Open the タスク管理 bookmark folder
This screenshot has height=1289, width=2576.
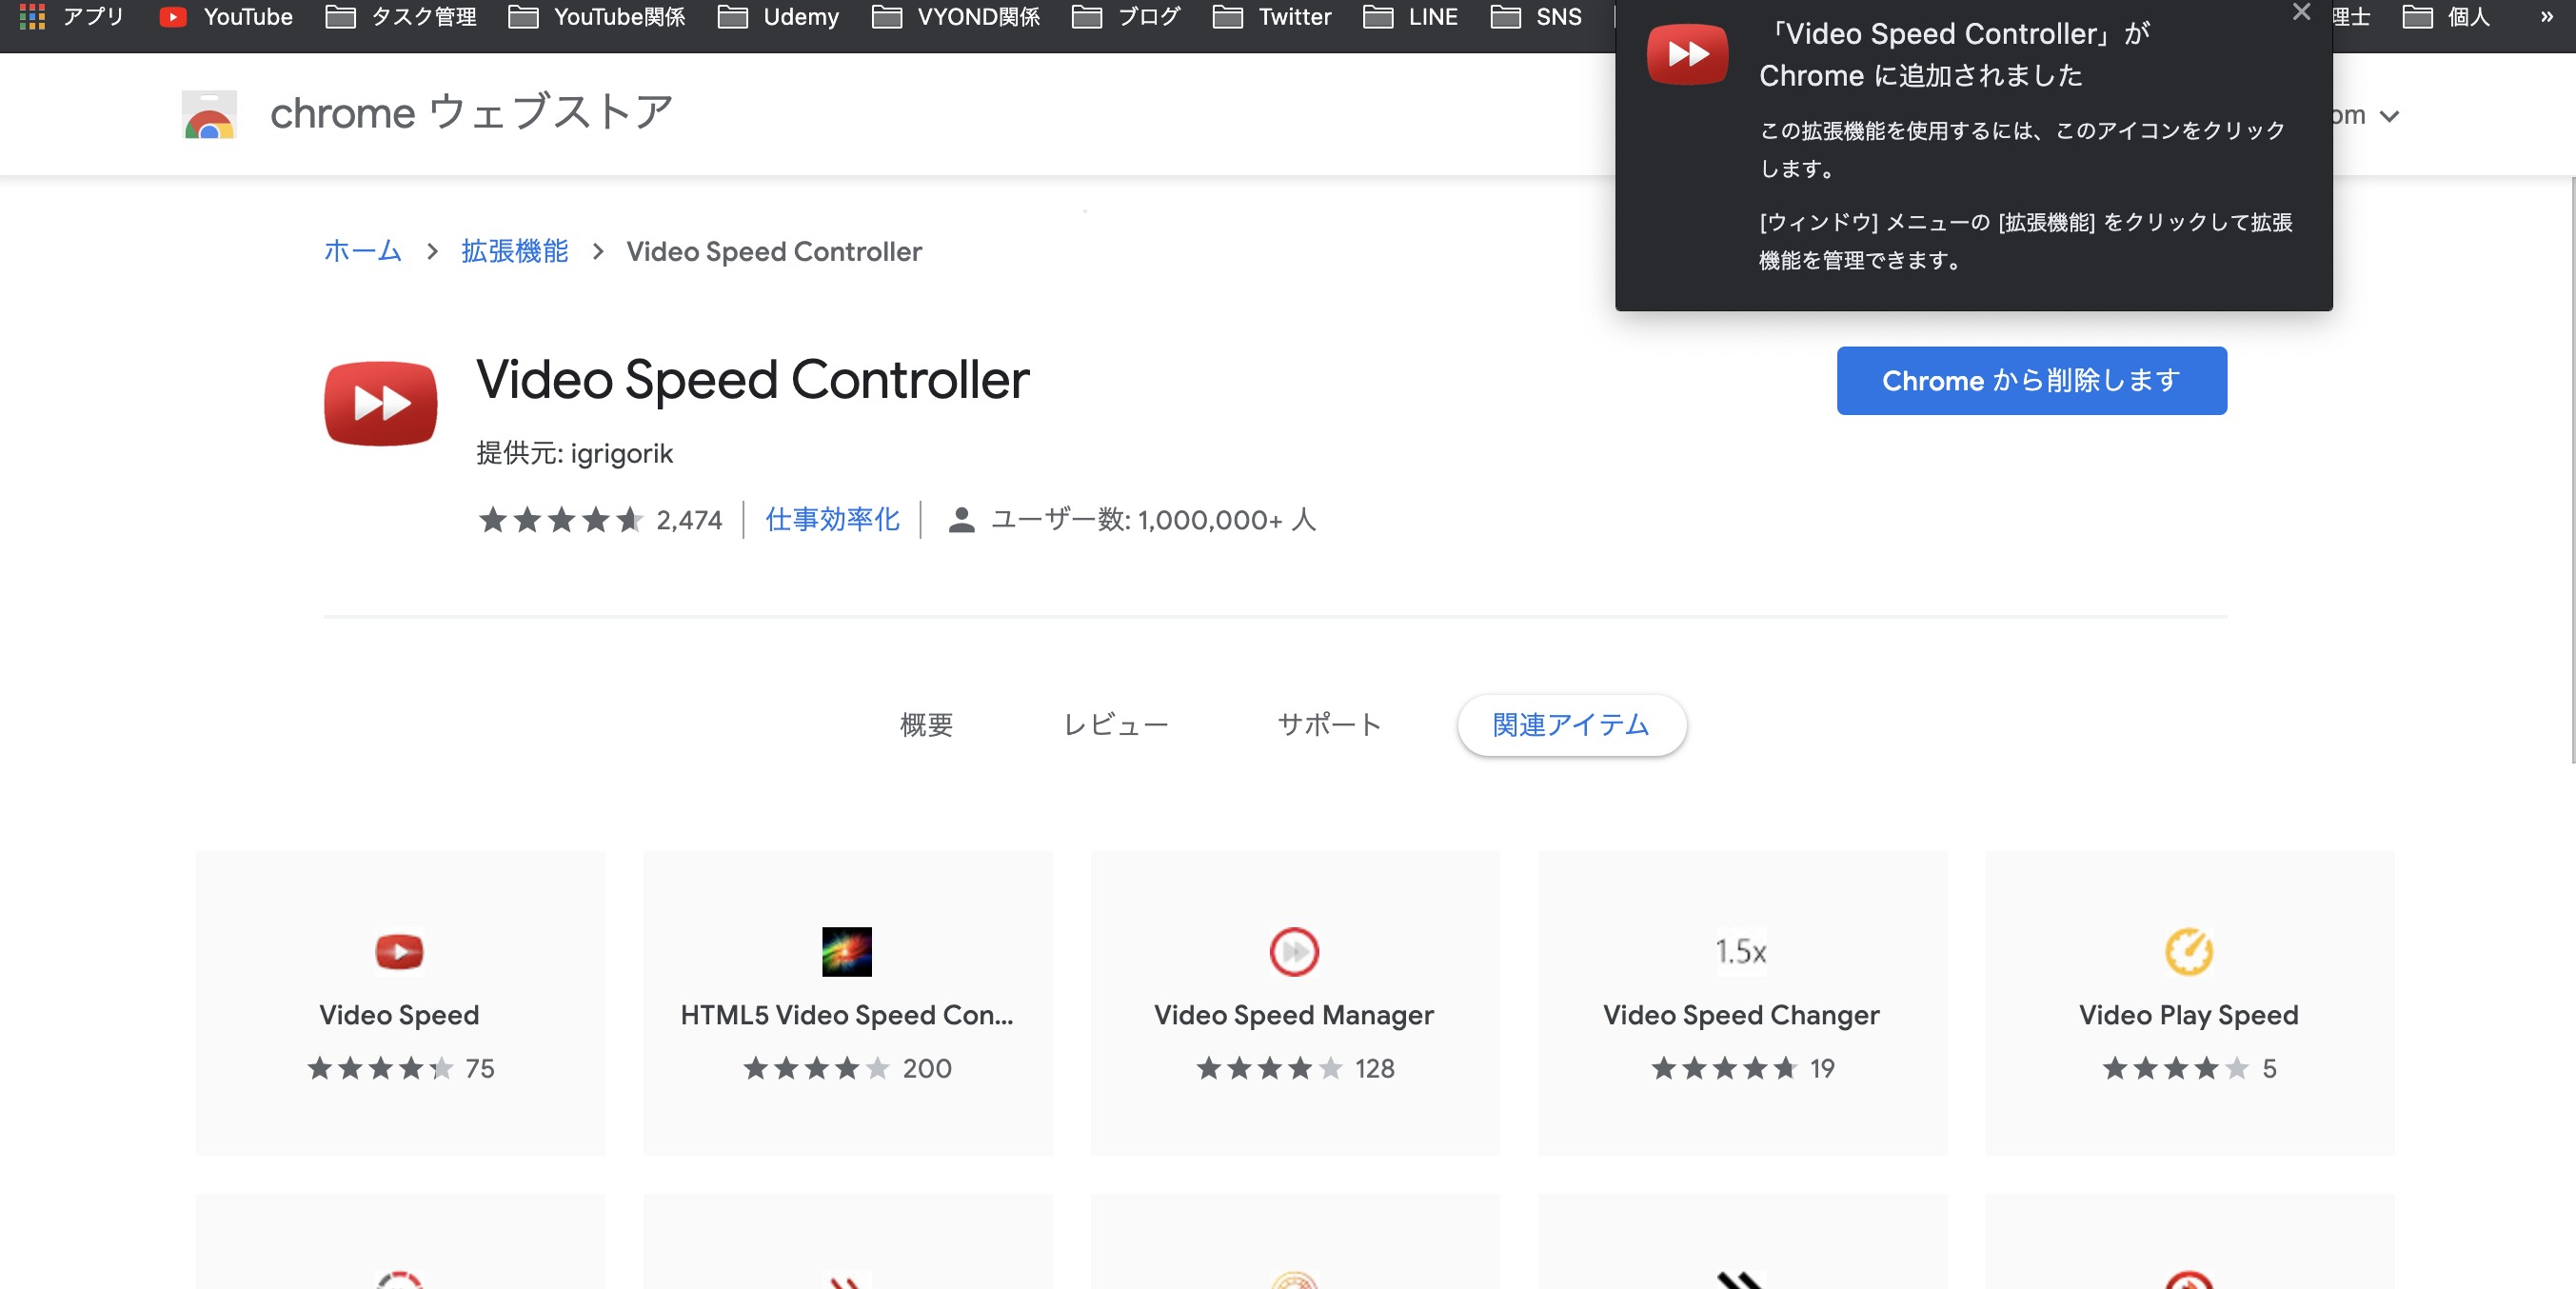click(x=402, y=17)
